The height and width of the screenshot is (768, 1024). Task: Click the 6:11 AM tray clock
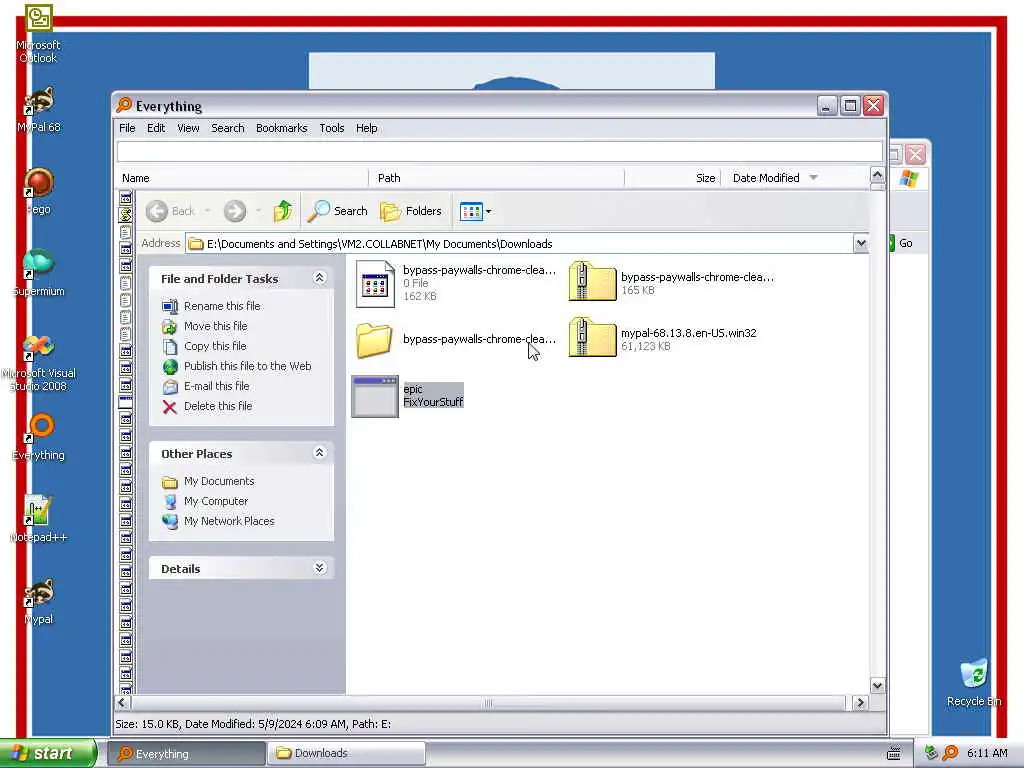(987, 753)
